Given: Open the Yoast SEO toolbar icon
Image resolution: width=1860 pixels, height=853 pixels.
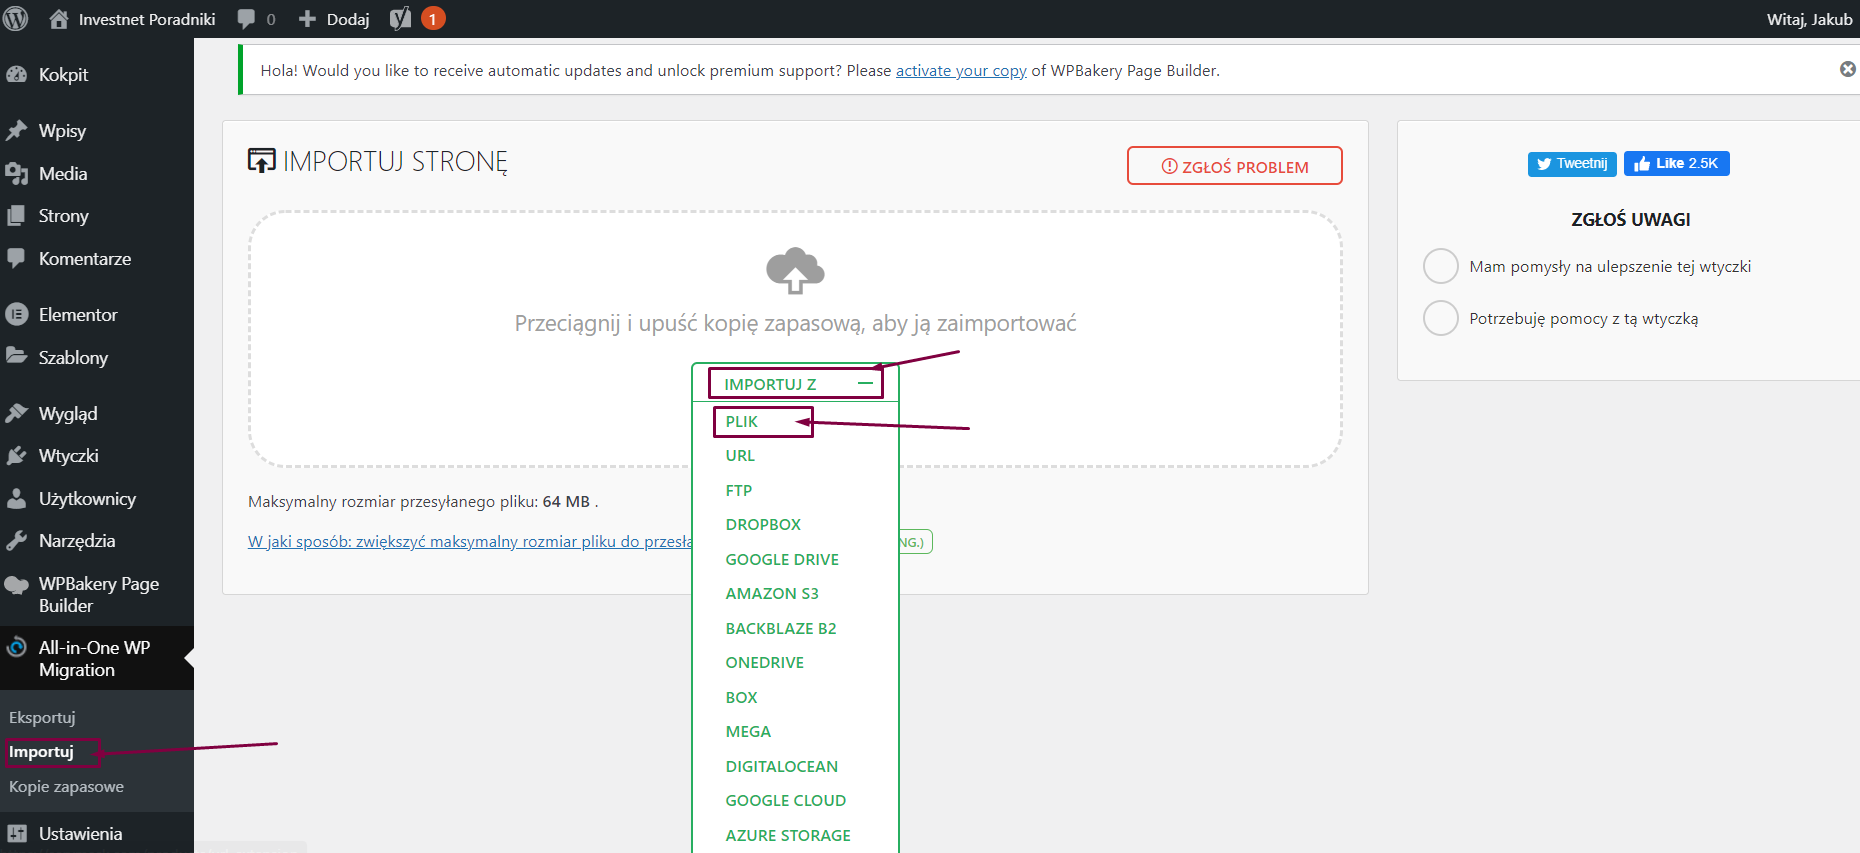Looking at the screenshot, I should [x=401, y=19].
